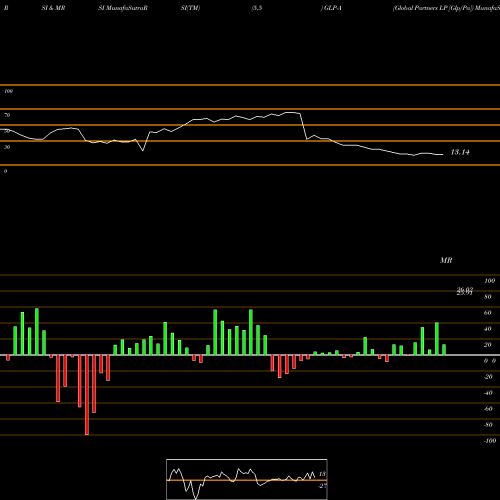Click the 'SI MunafaSutraR' header text
Screen dimensions: 500x500
pyautogui.click(x=123, y=8)
